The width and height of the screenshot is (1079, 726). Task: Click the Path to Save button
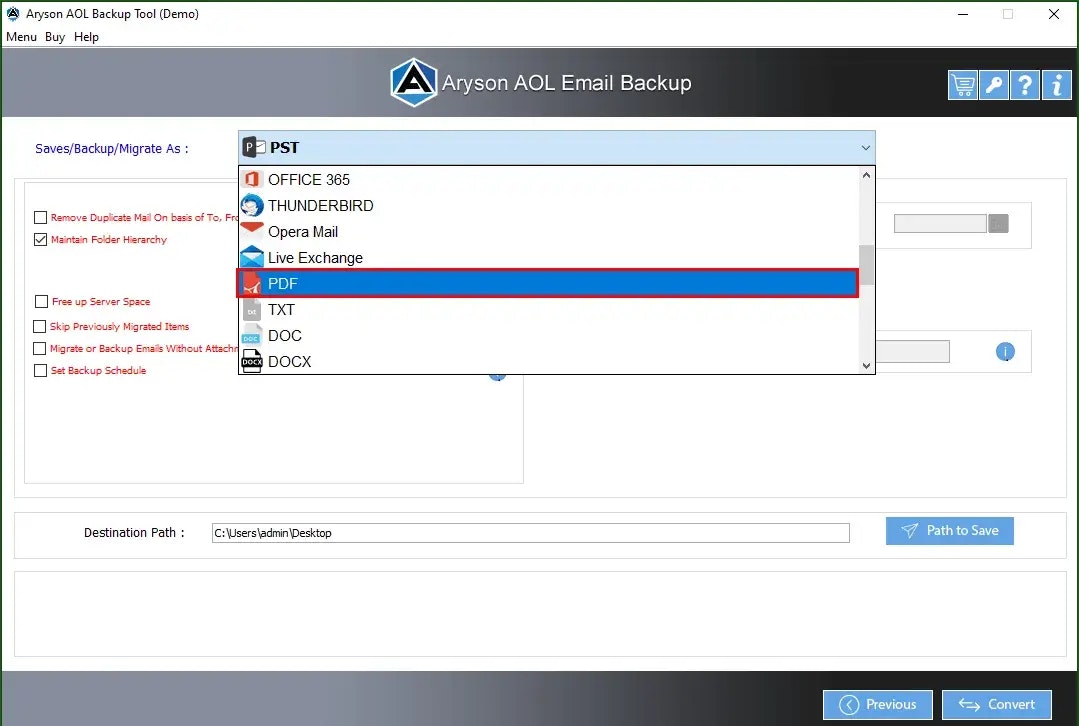(x=950, y=531)
